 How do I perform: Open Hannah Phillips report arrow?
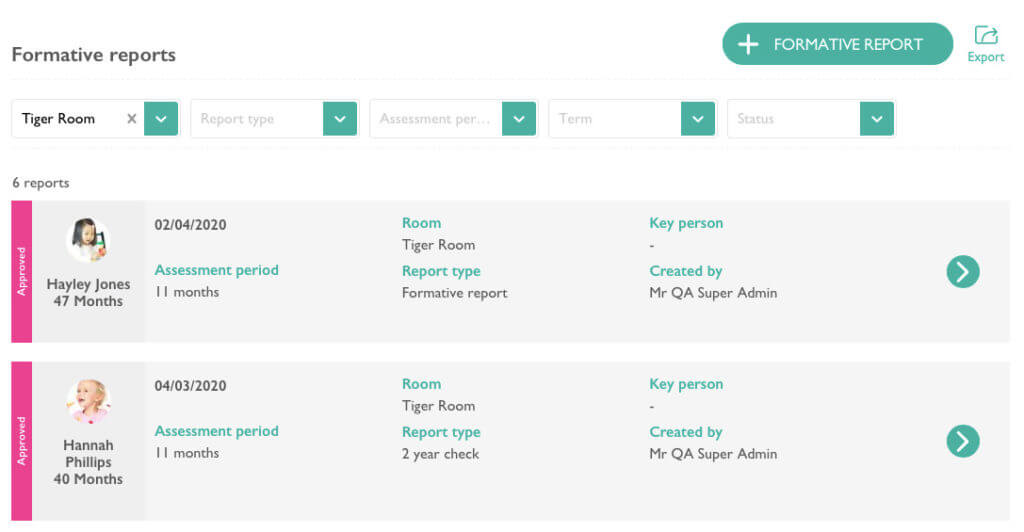pos(962,441)
